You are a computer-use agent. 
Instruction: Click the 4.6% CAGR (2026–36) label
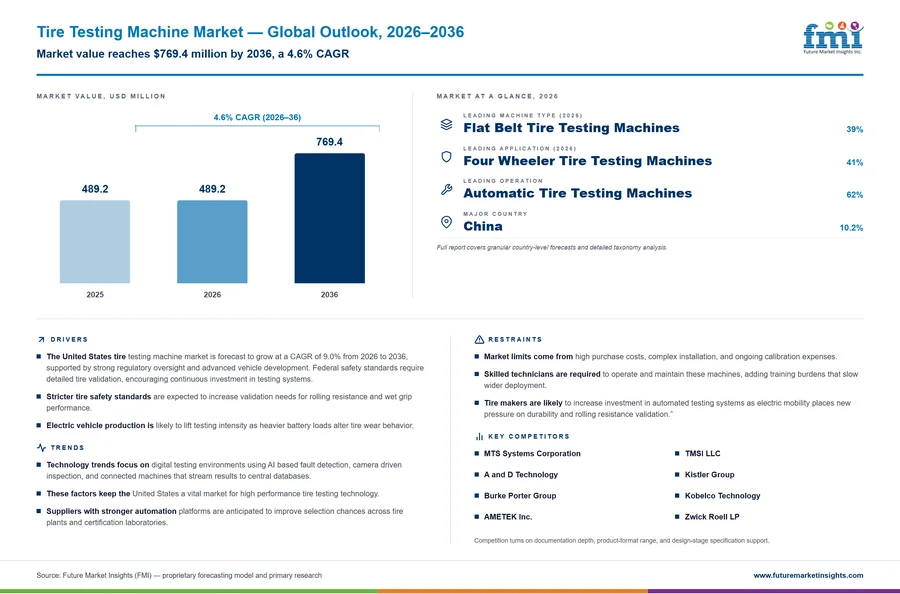point(257,117)
